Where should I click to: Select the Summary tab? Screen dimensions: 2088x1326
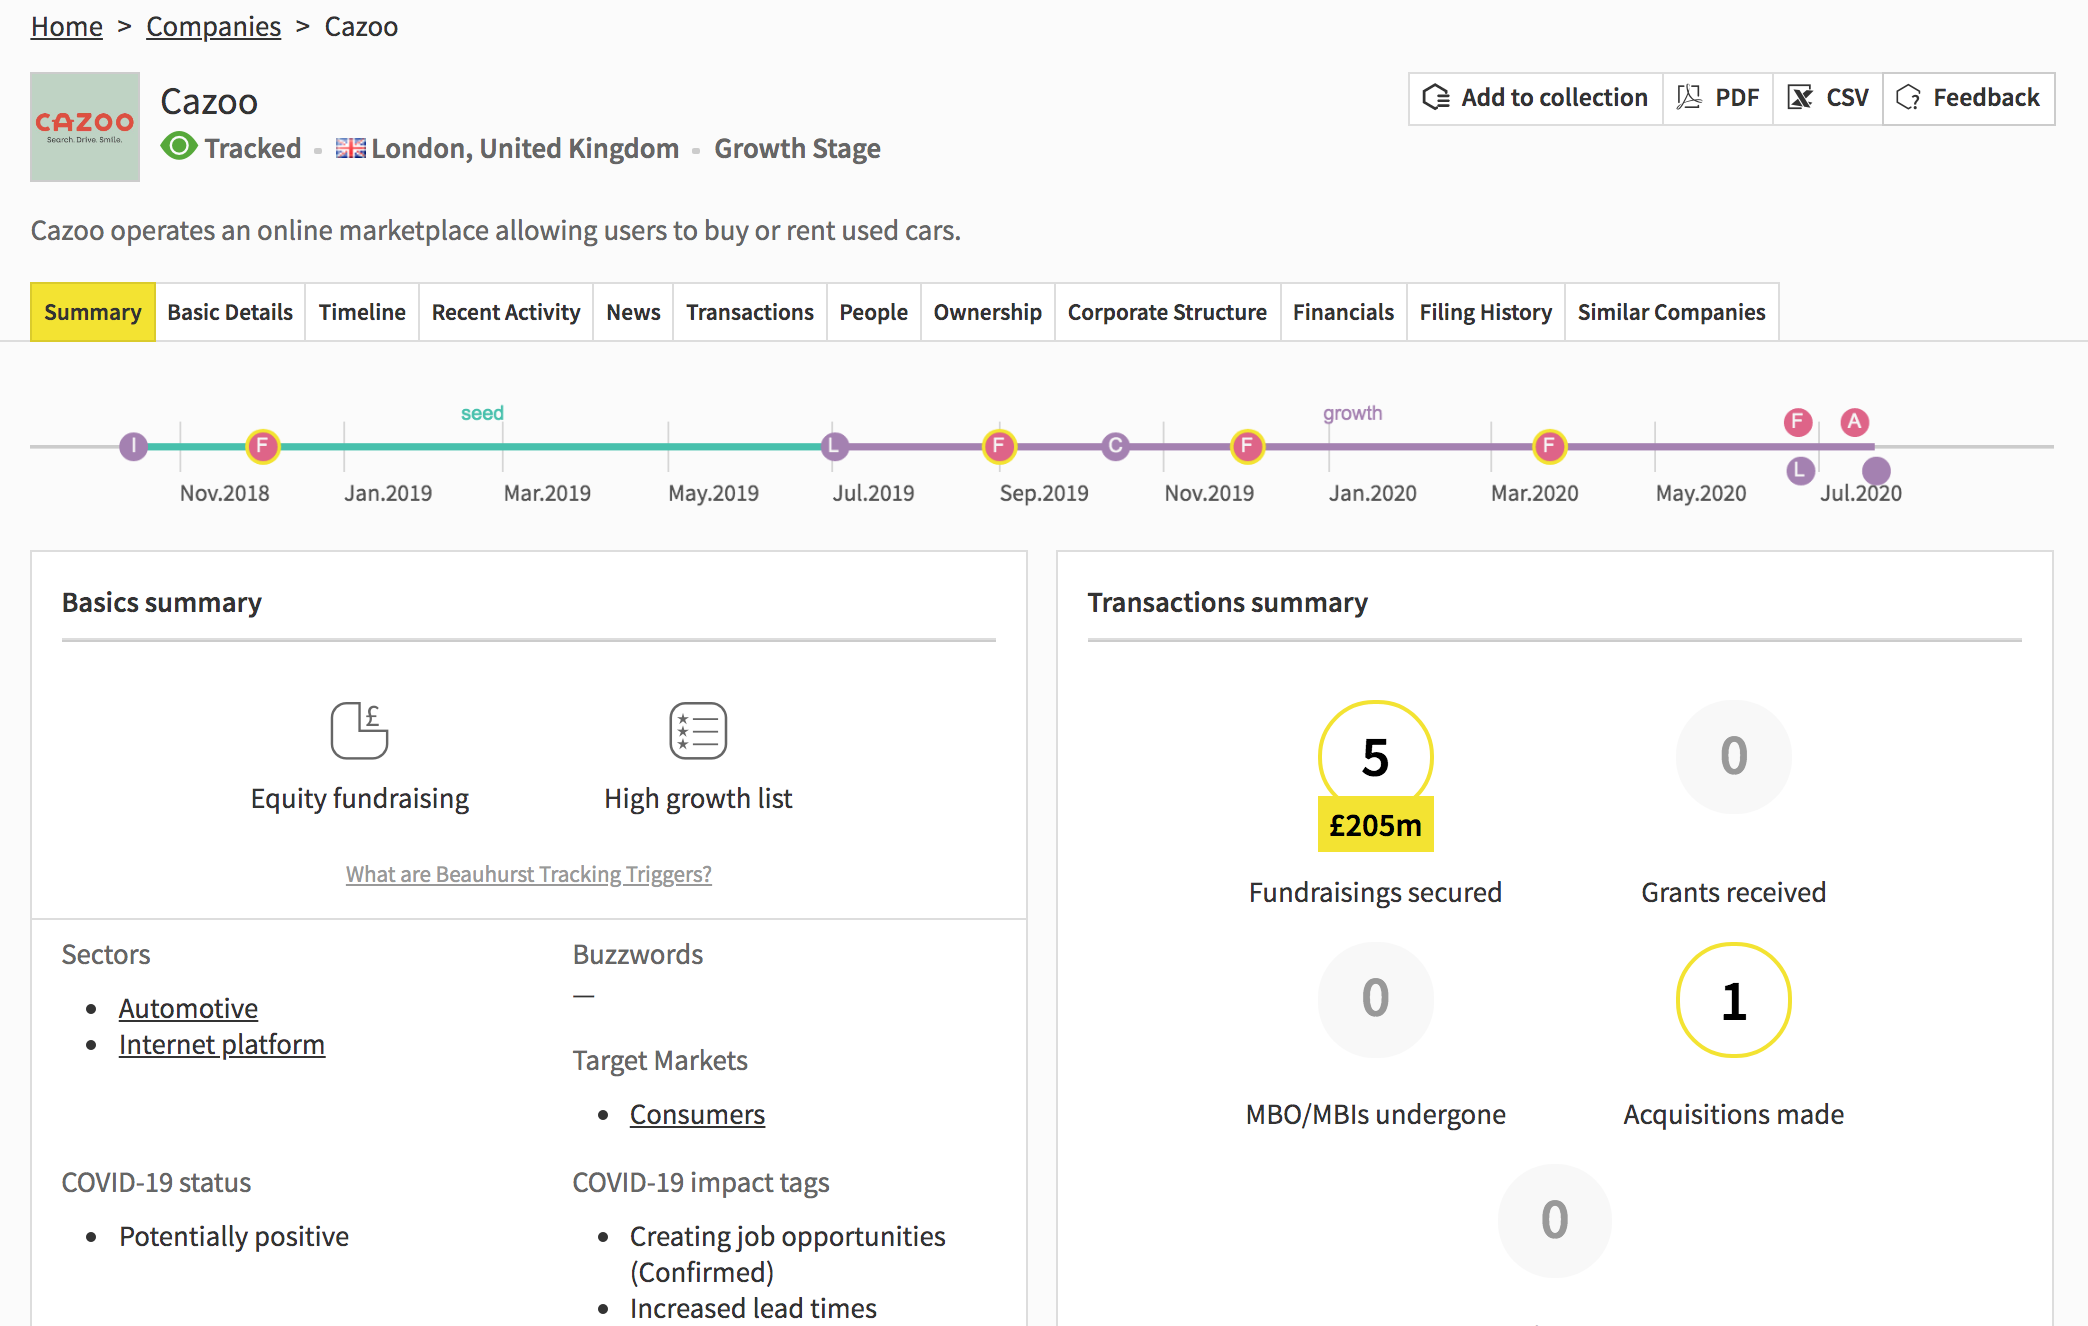point(93,312)
